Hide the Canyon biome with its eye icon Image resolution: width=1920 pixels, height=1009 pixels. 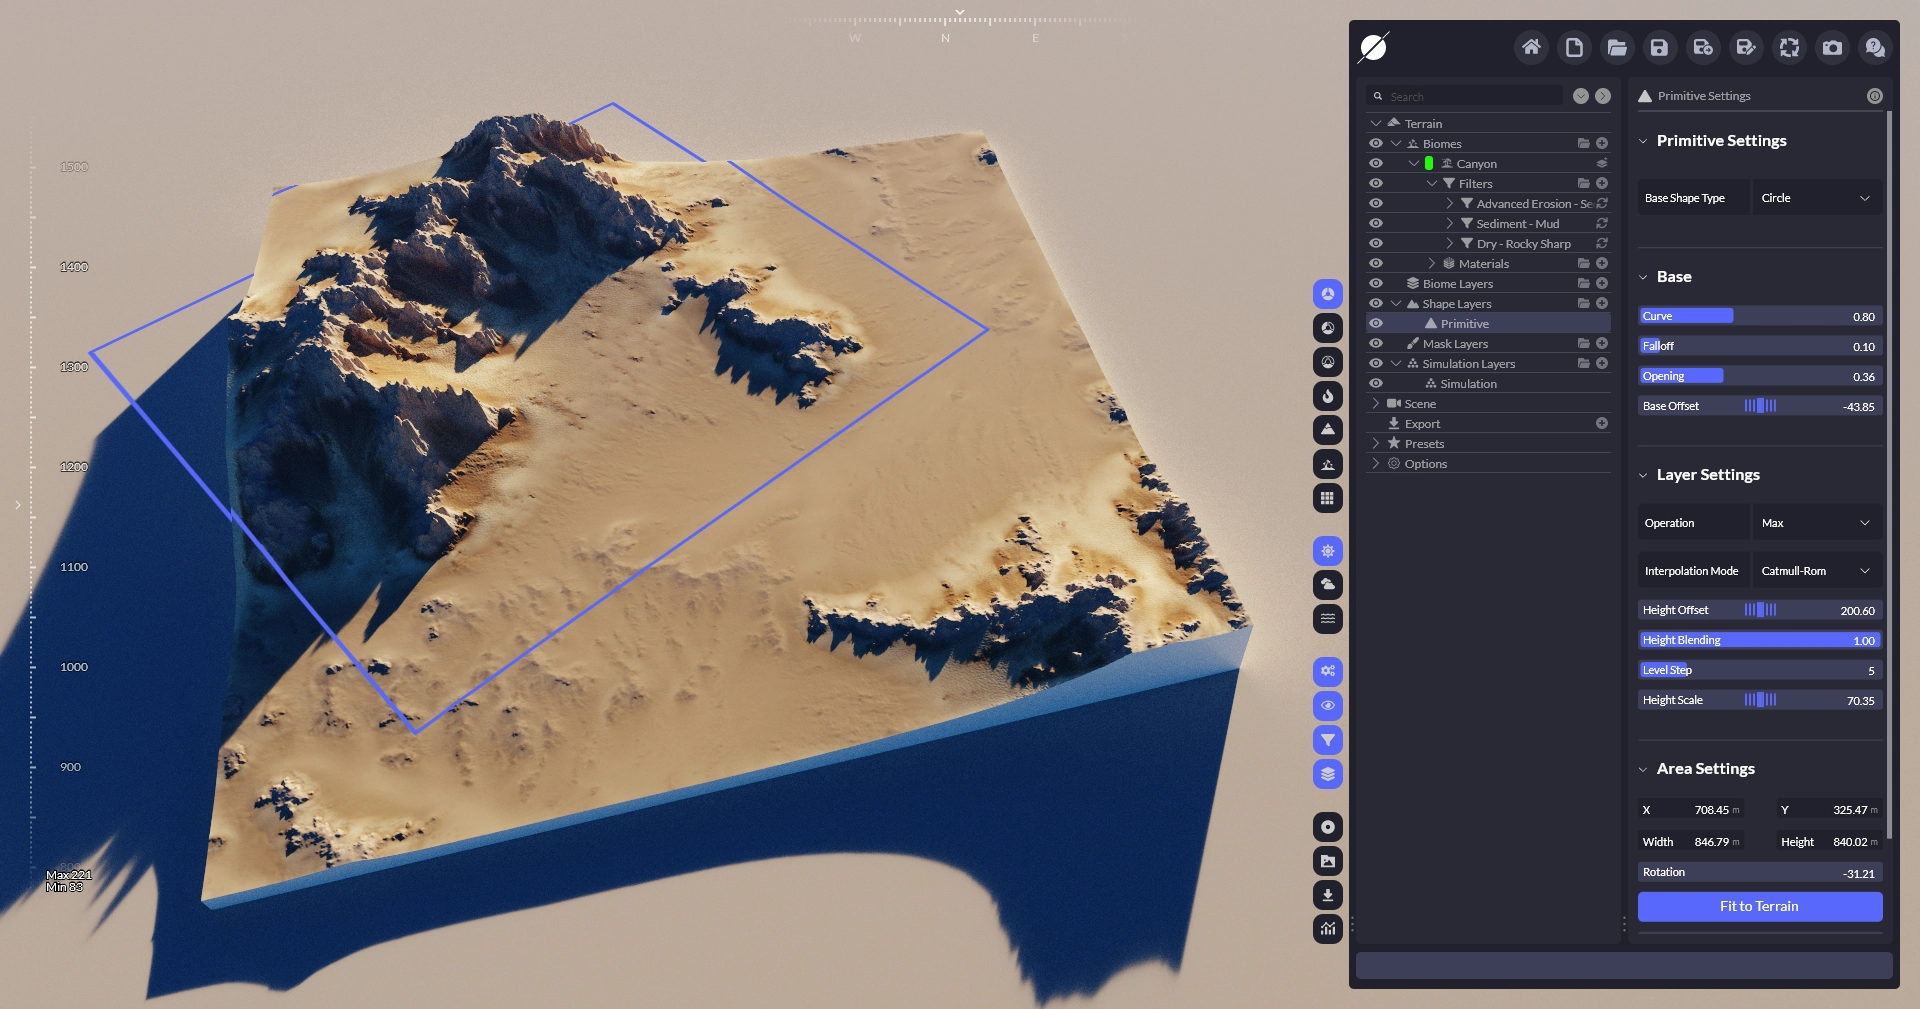coord(1376,163)
